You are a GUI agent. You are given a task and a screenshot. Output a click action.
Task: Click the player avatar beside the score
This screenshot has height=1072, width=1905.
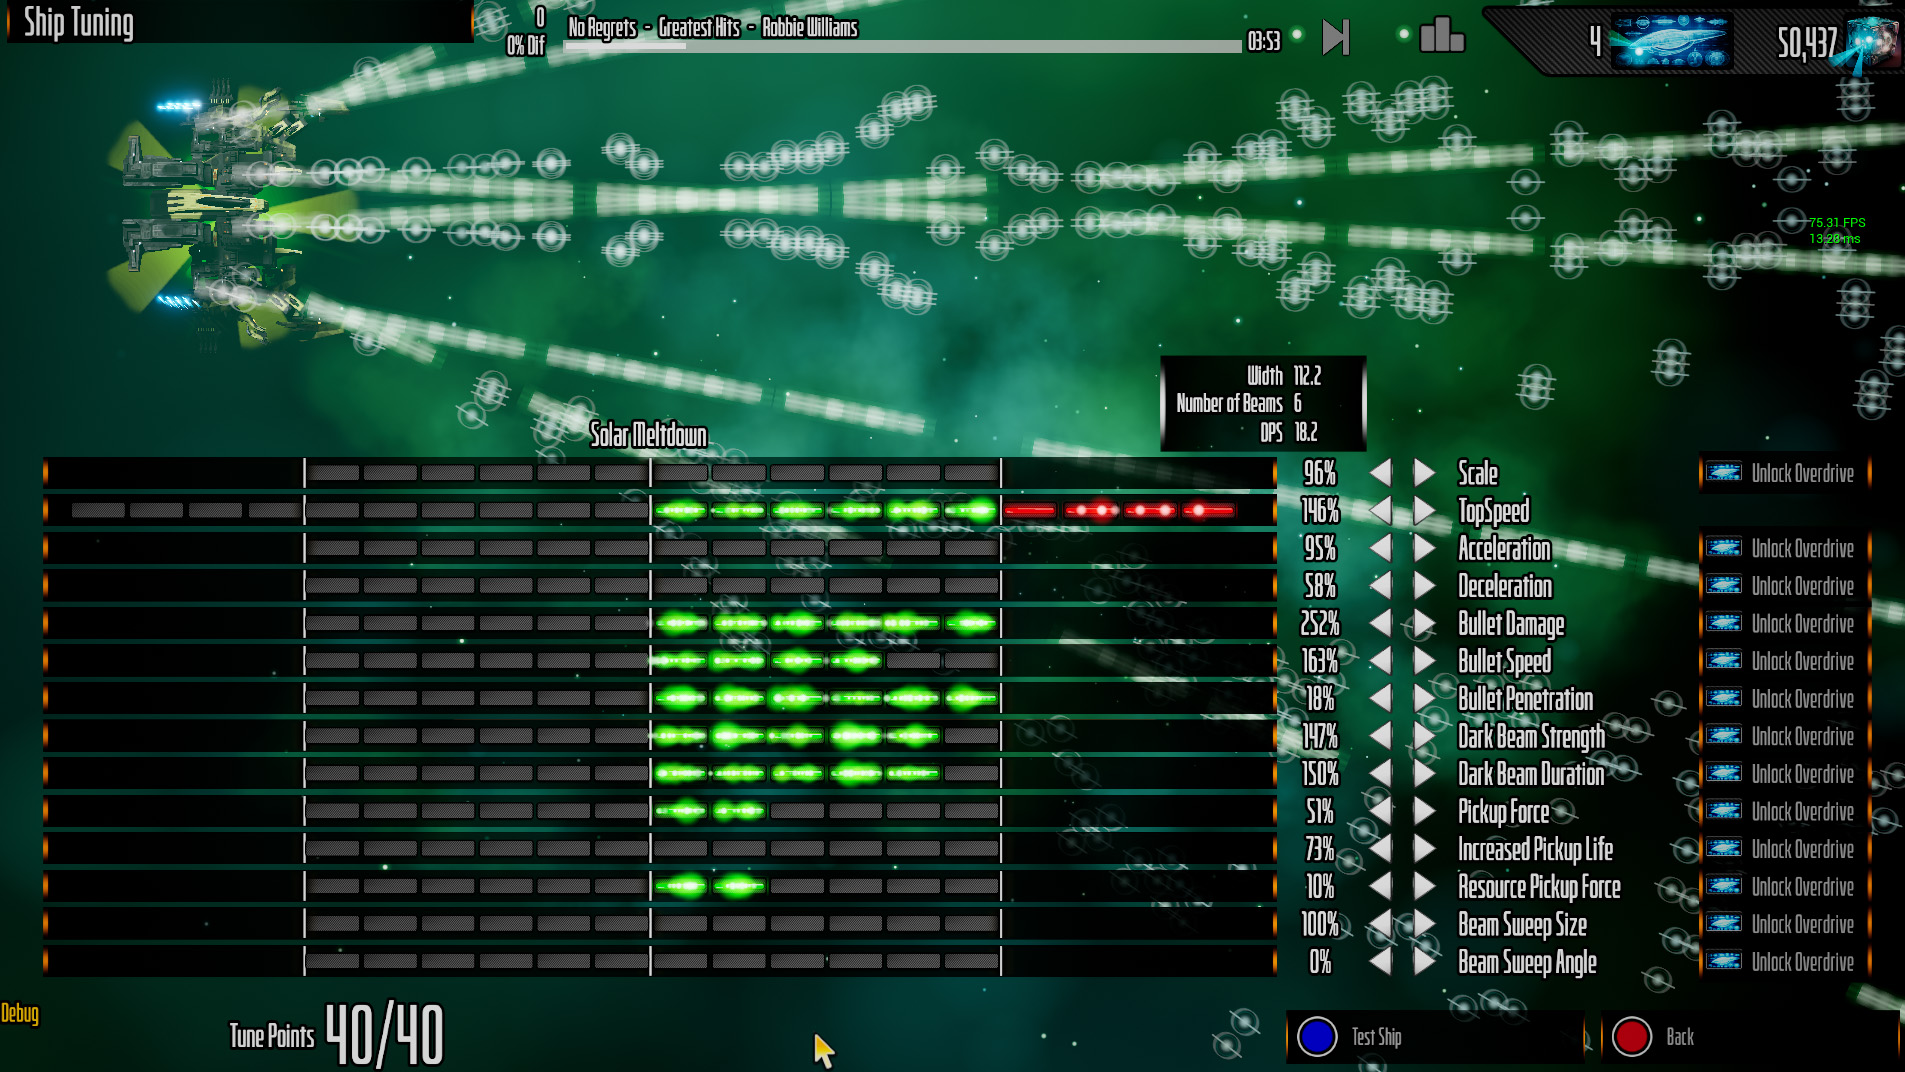(x=1873, y=42)
